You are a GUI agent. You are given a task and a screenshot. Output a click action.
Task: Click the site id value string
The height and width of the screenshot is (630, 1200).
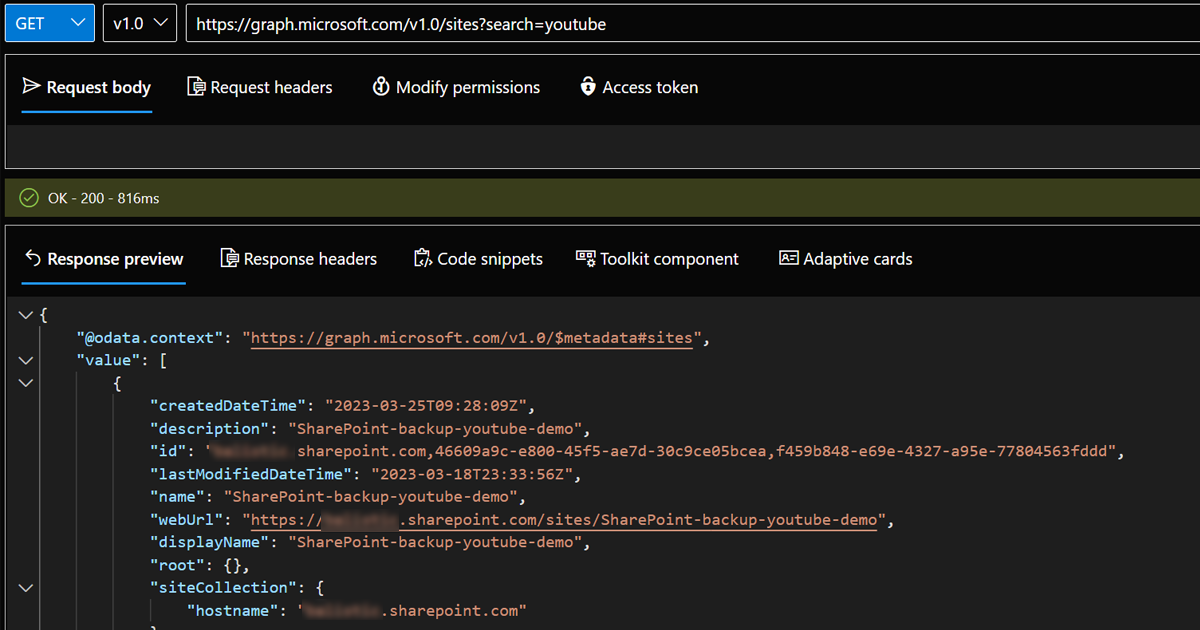tap(663, 451)
